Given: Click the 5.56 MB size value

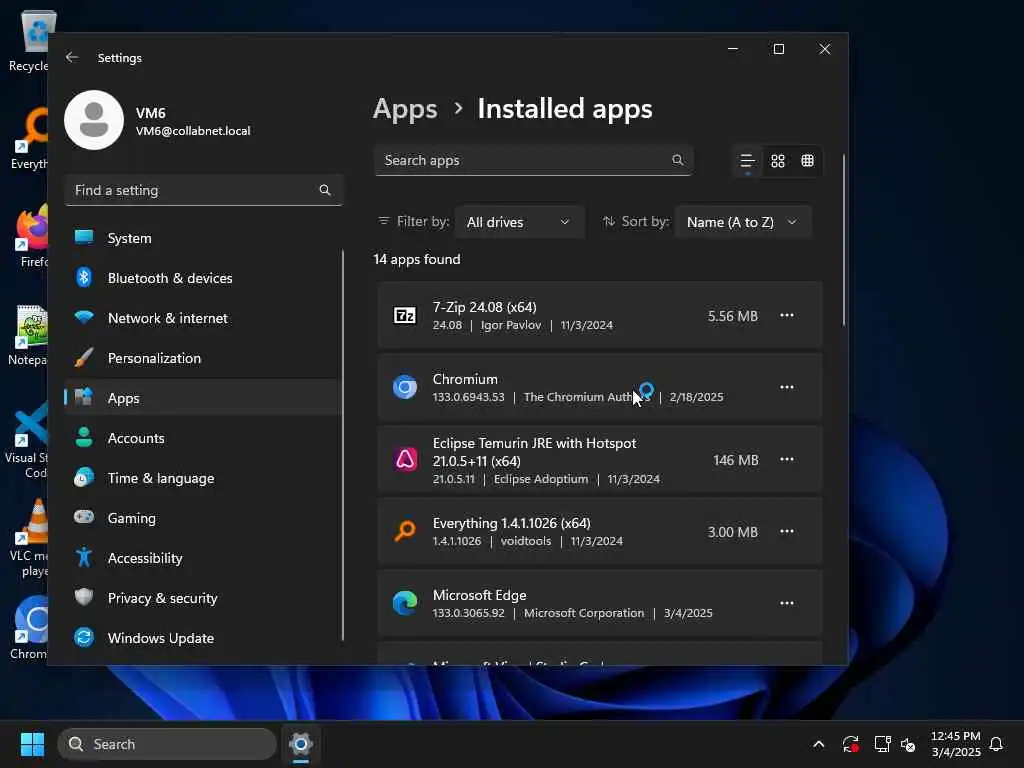Looking at the screenshot, I should [x=733, y=316].
